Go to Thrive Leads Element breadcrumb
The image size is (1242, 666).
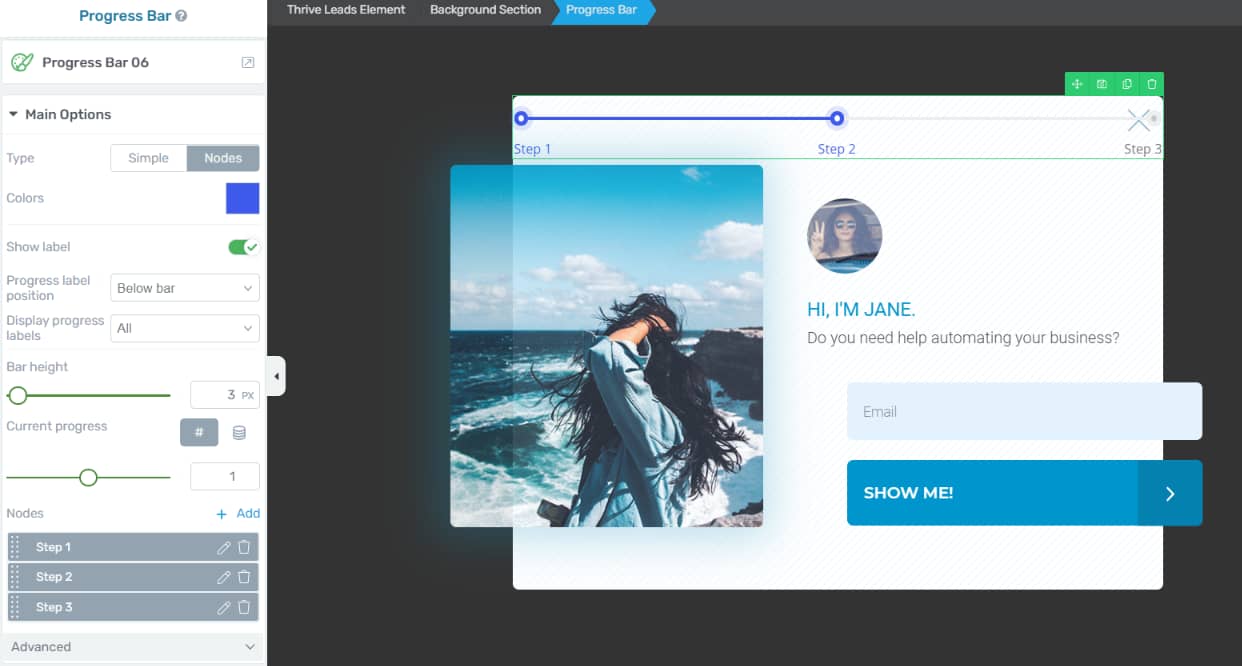(x=346, y=10)
